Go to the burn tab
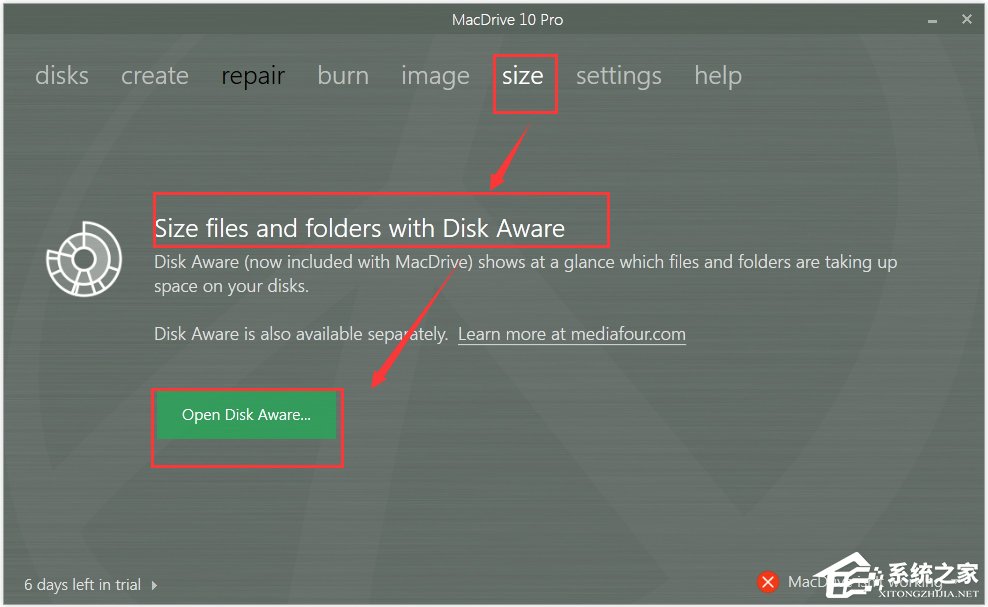988x607 pixels. coord(343,76)
